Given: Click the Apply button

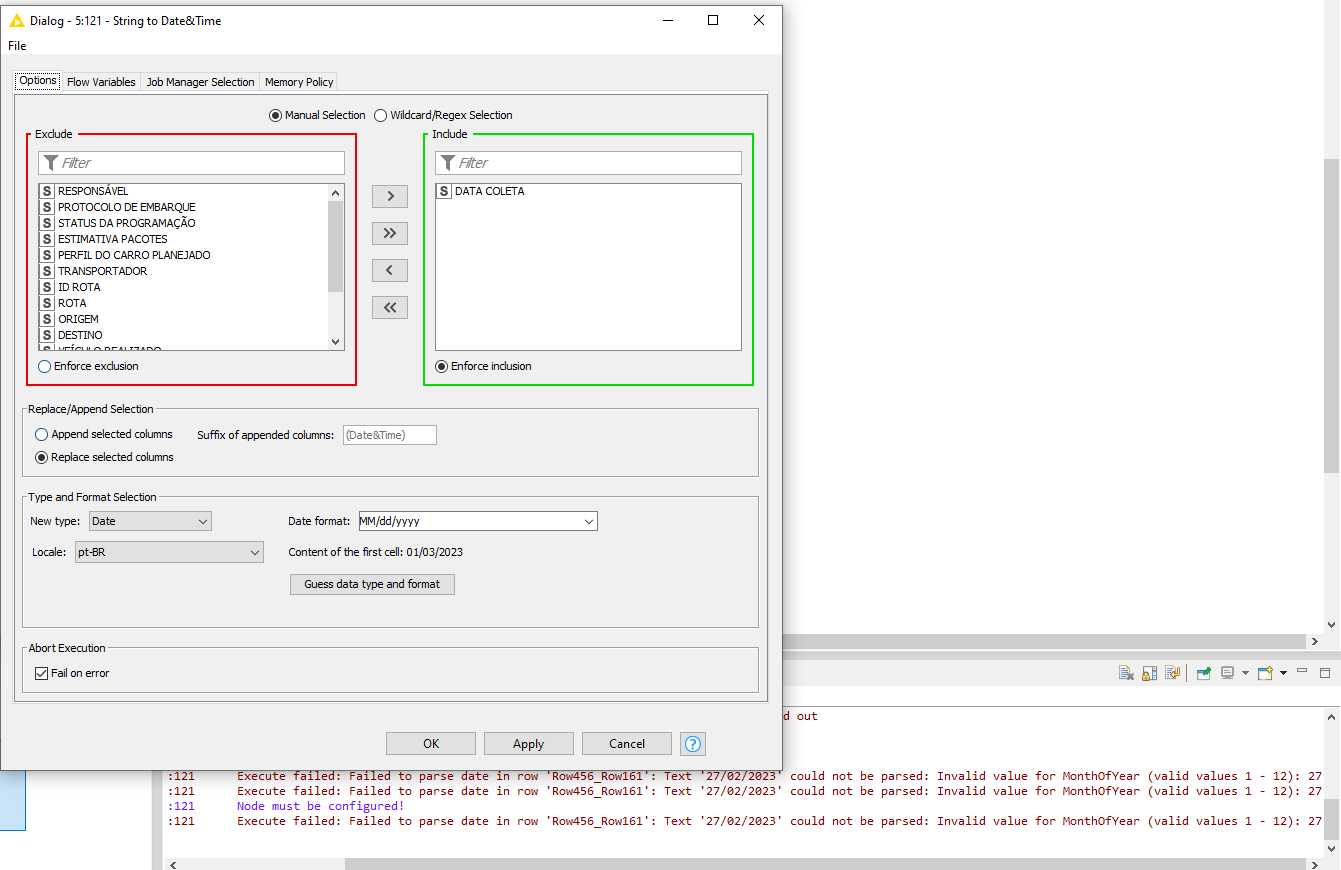Looking at the screenshot, I should 529,743.
